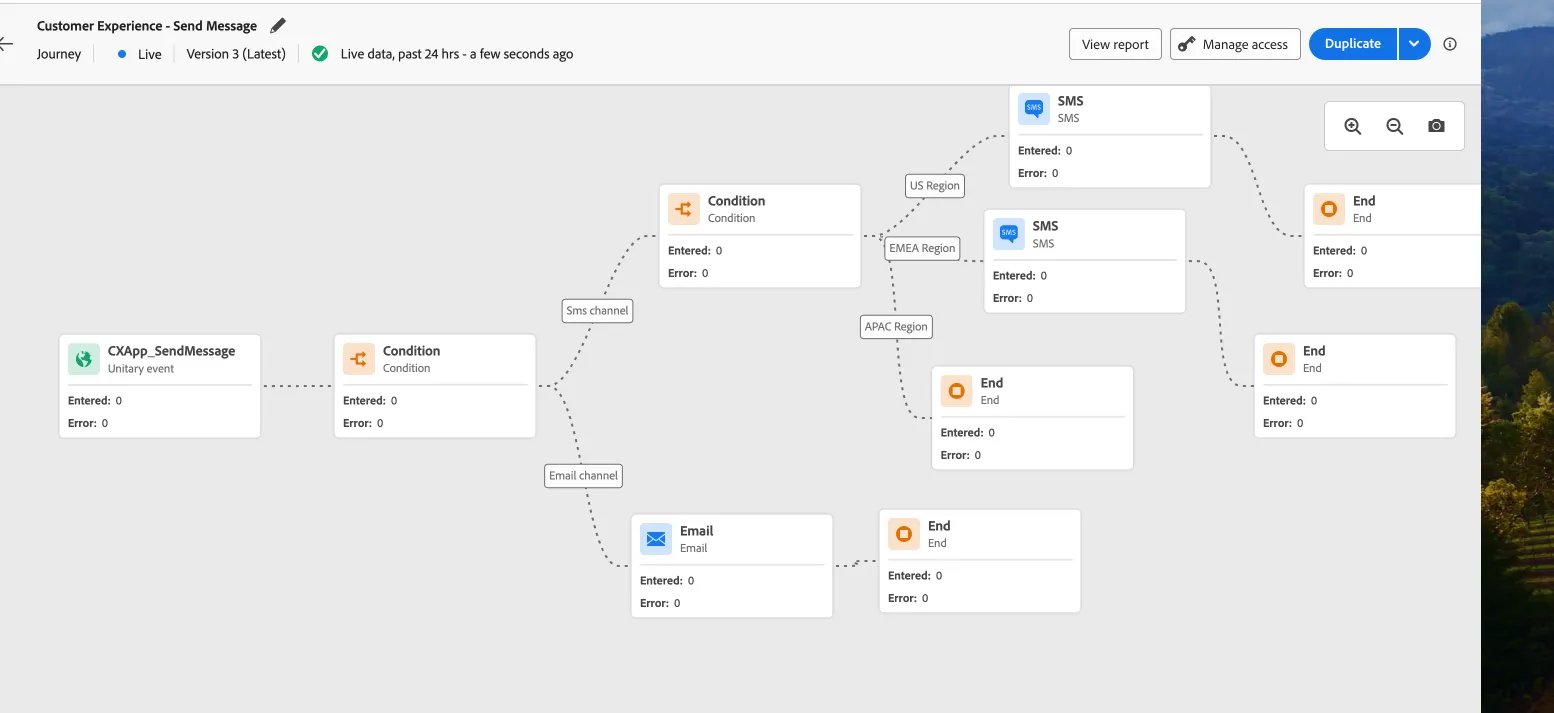The width and height of the screenshot is (1554, 713).
Task: Click the Manage access button
Action: [1235, 44]
